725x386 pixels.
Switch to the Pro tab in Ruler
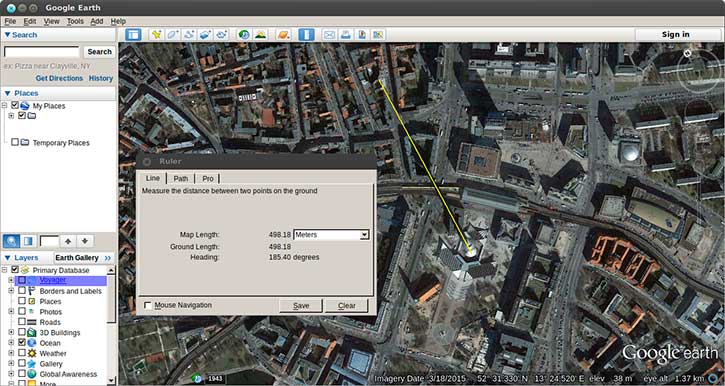click(208, 178)
